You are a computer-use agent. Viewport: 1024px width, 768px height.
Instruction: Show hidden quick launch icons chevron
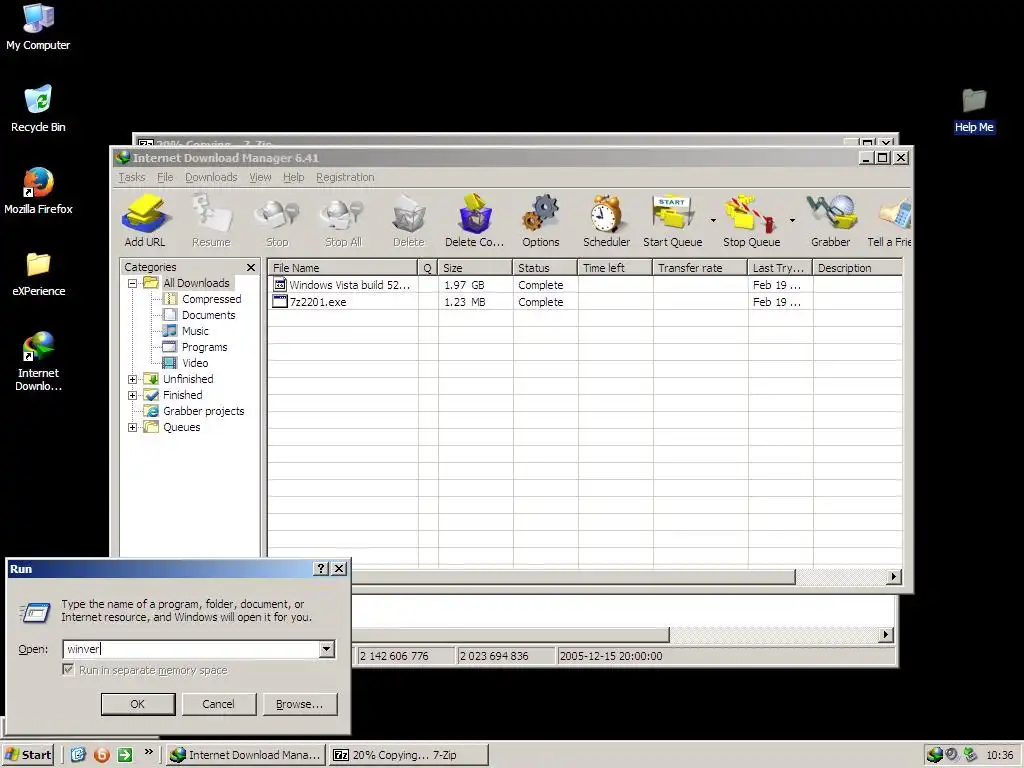coord(149,752)
